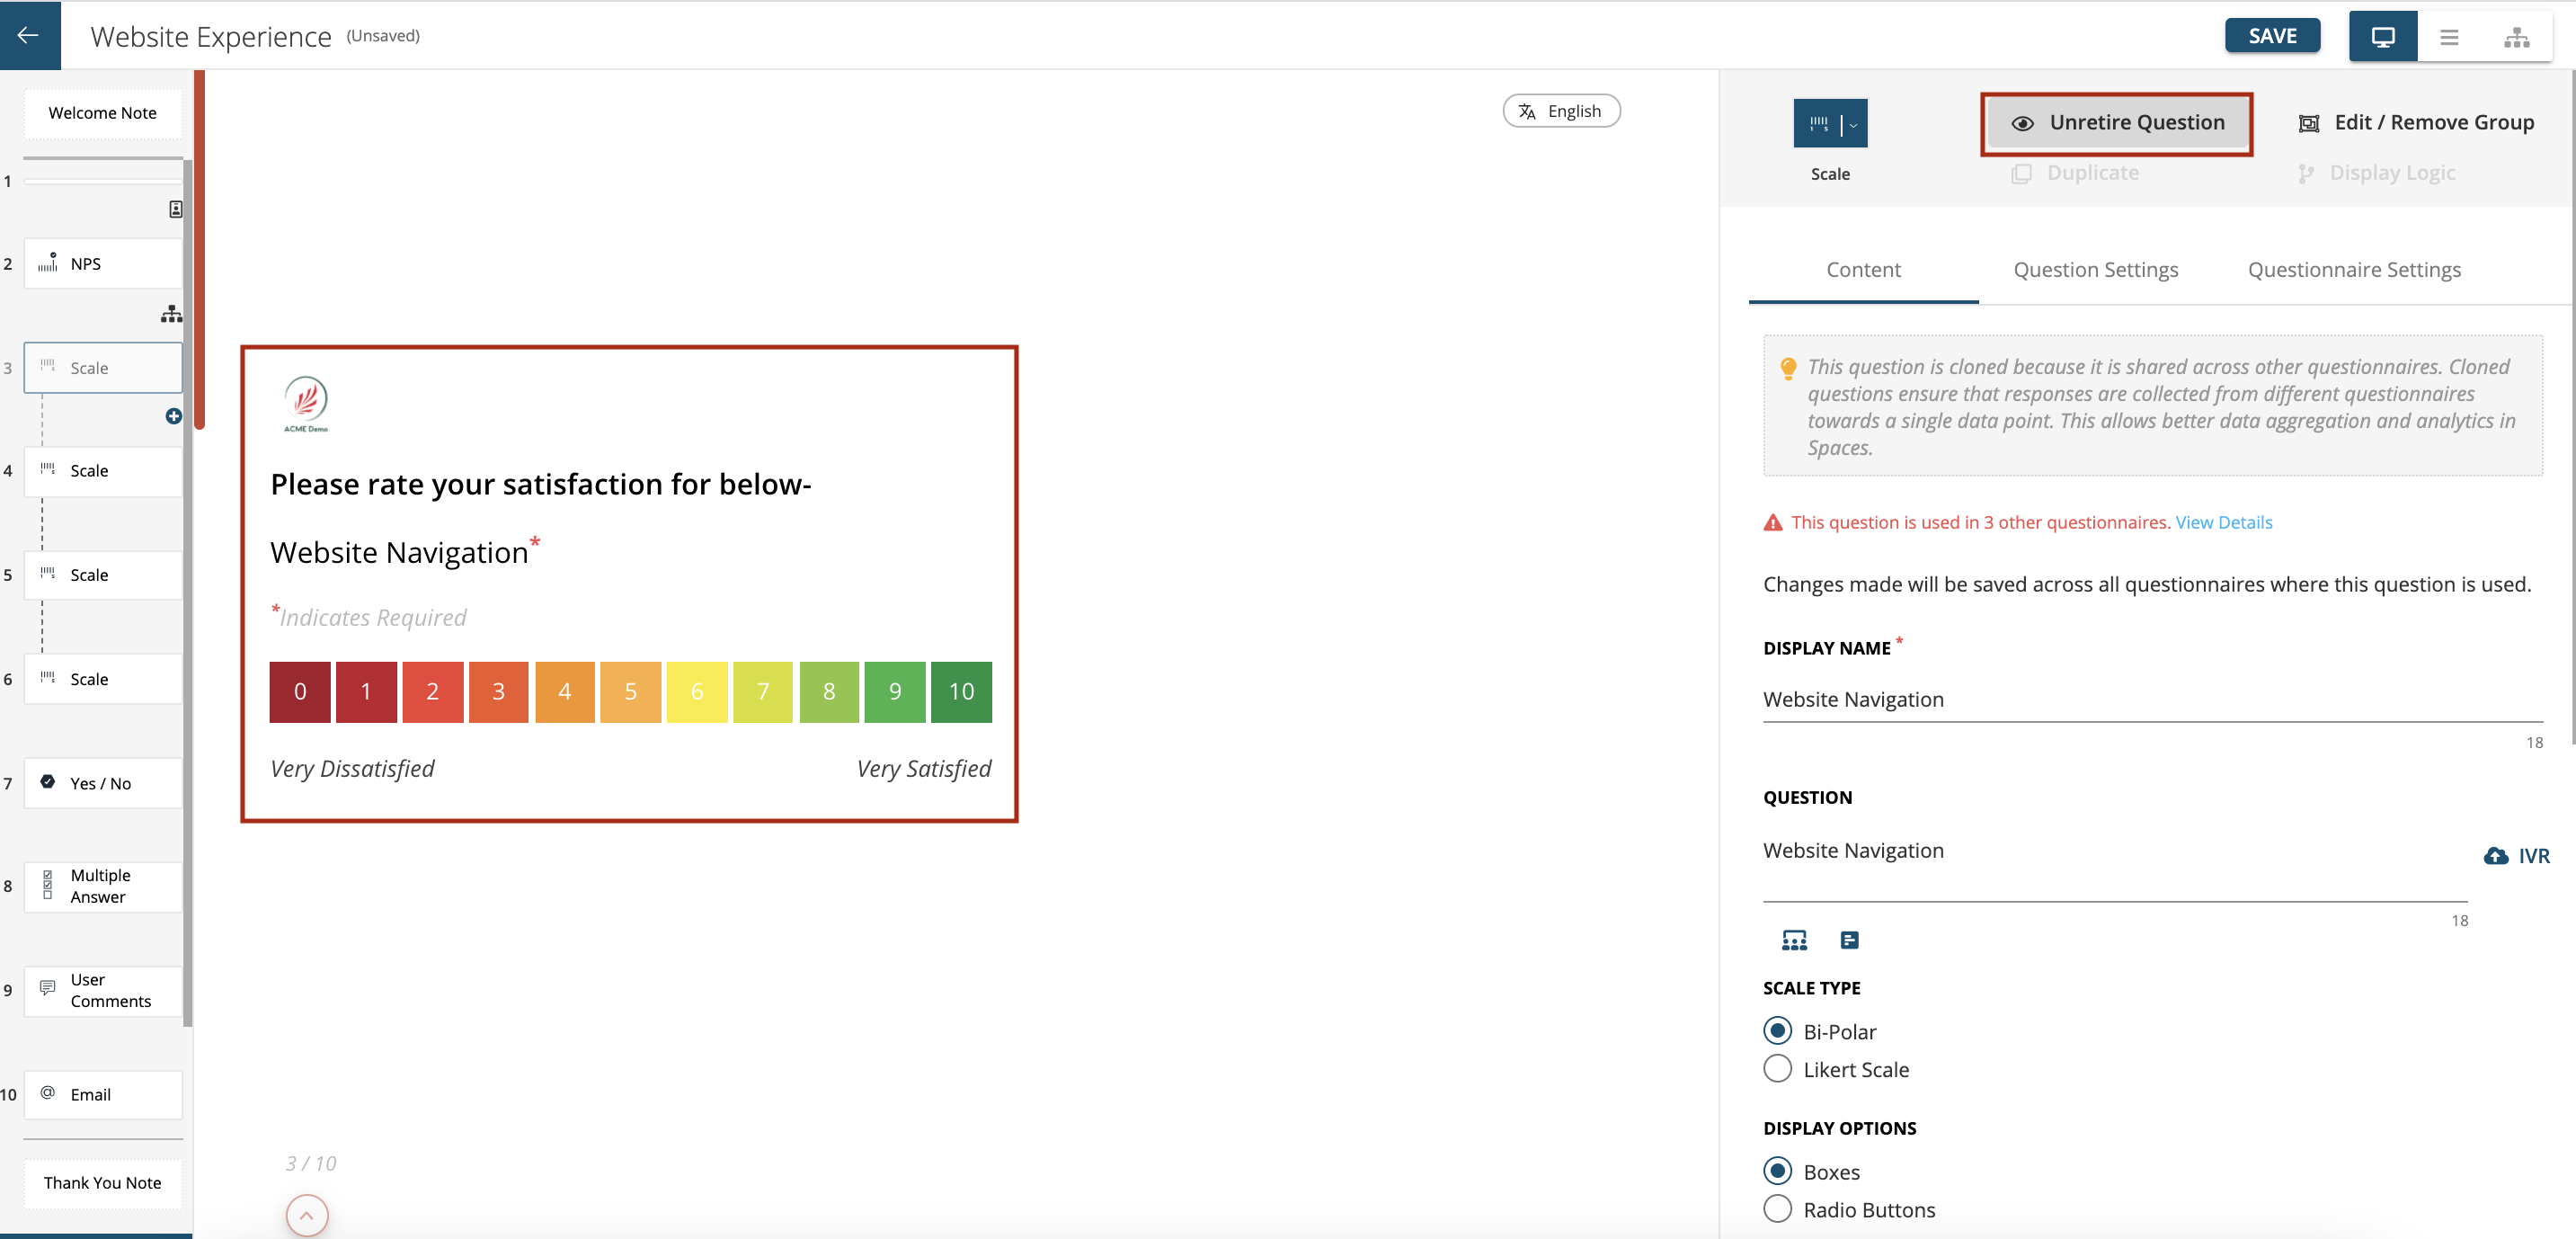The width and height of the screenshot is (2576, 1239).
Task: Choose rating 8 on the scale
Action: [x=829, y=692]
